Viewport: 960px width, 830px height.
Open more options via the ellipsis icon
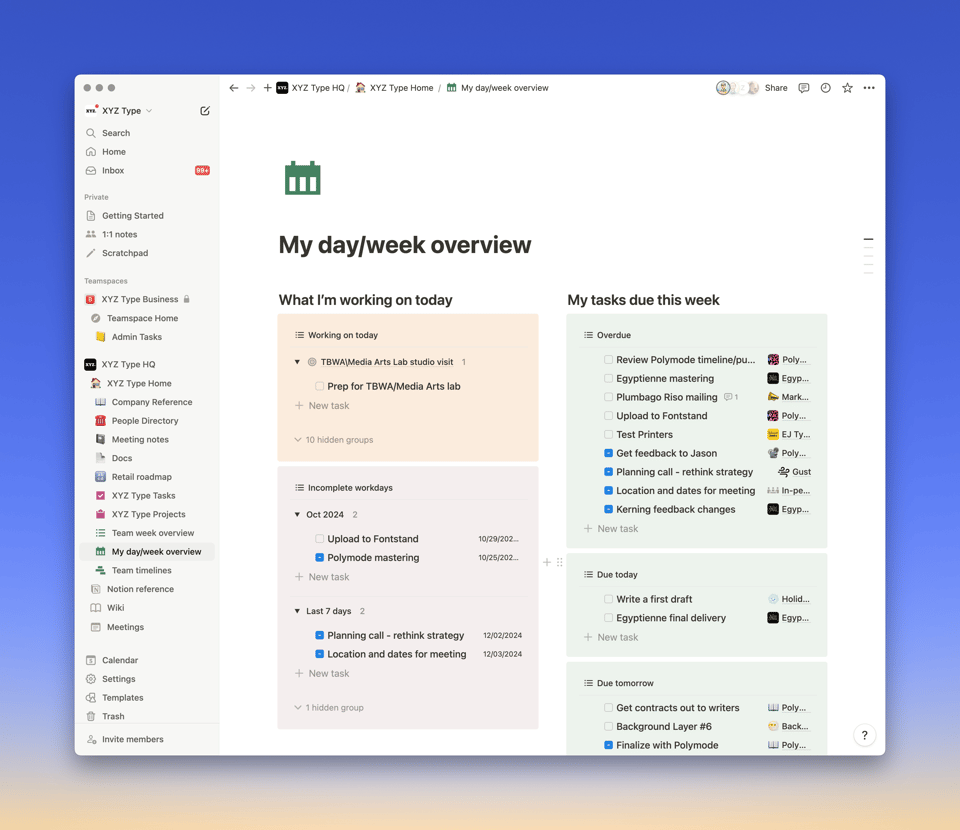[868, 88]
